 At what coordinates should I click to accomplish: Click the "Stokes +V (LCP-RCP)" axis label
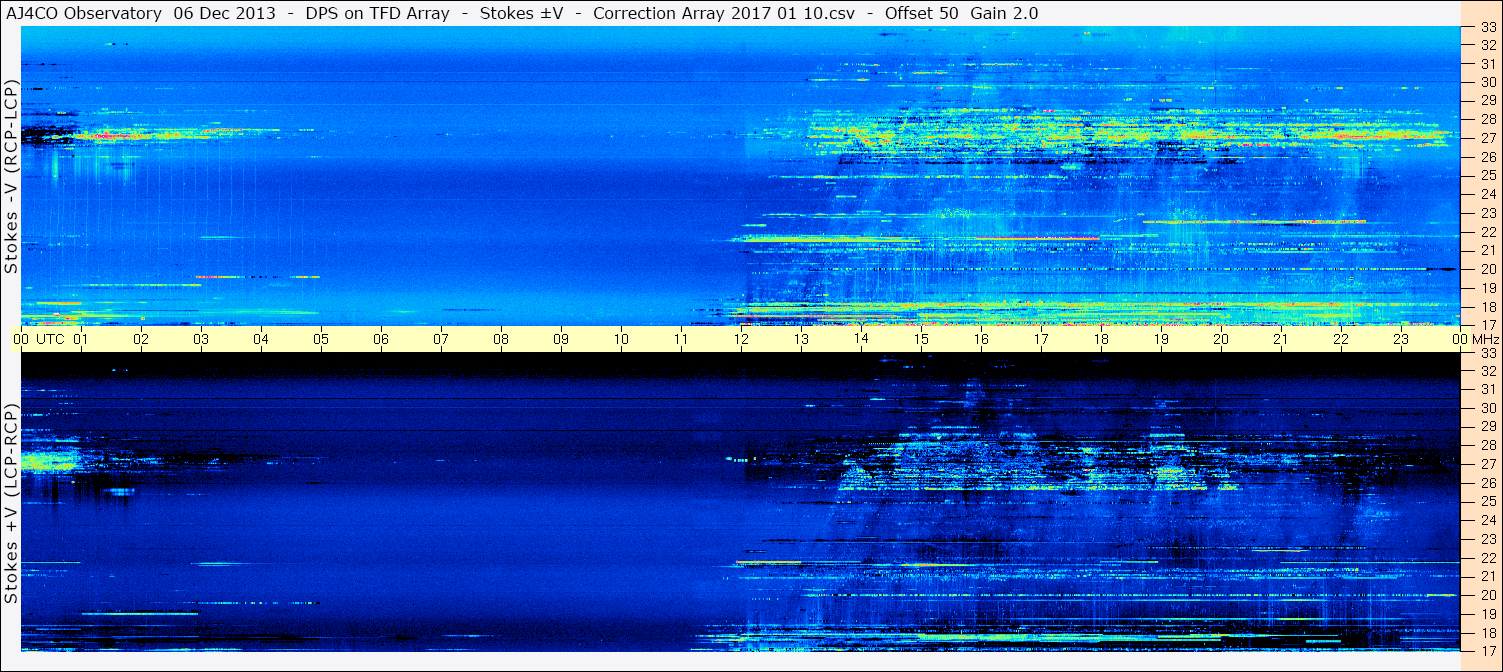pyautogui.click(x=12, y=504)
